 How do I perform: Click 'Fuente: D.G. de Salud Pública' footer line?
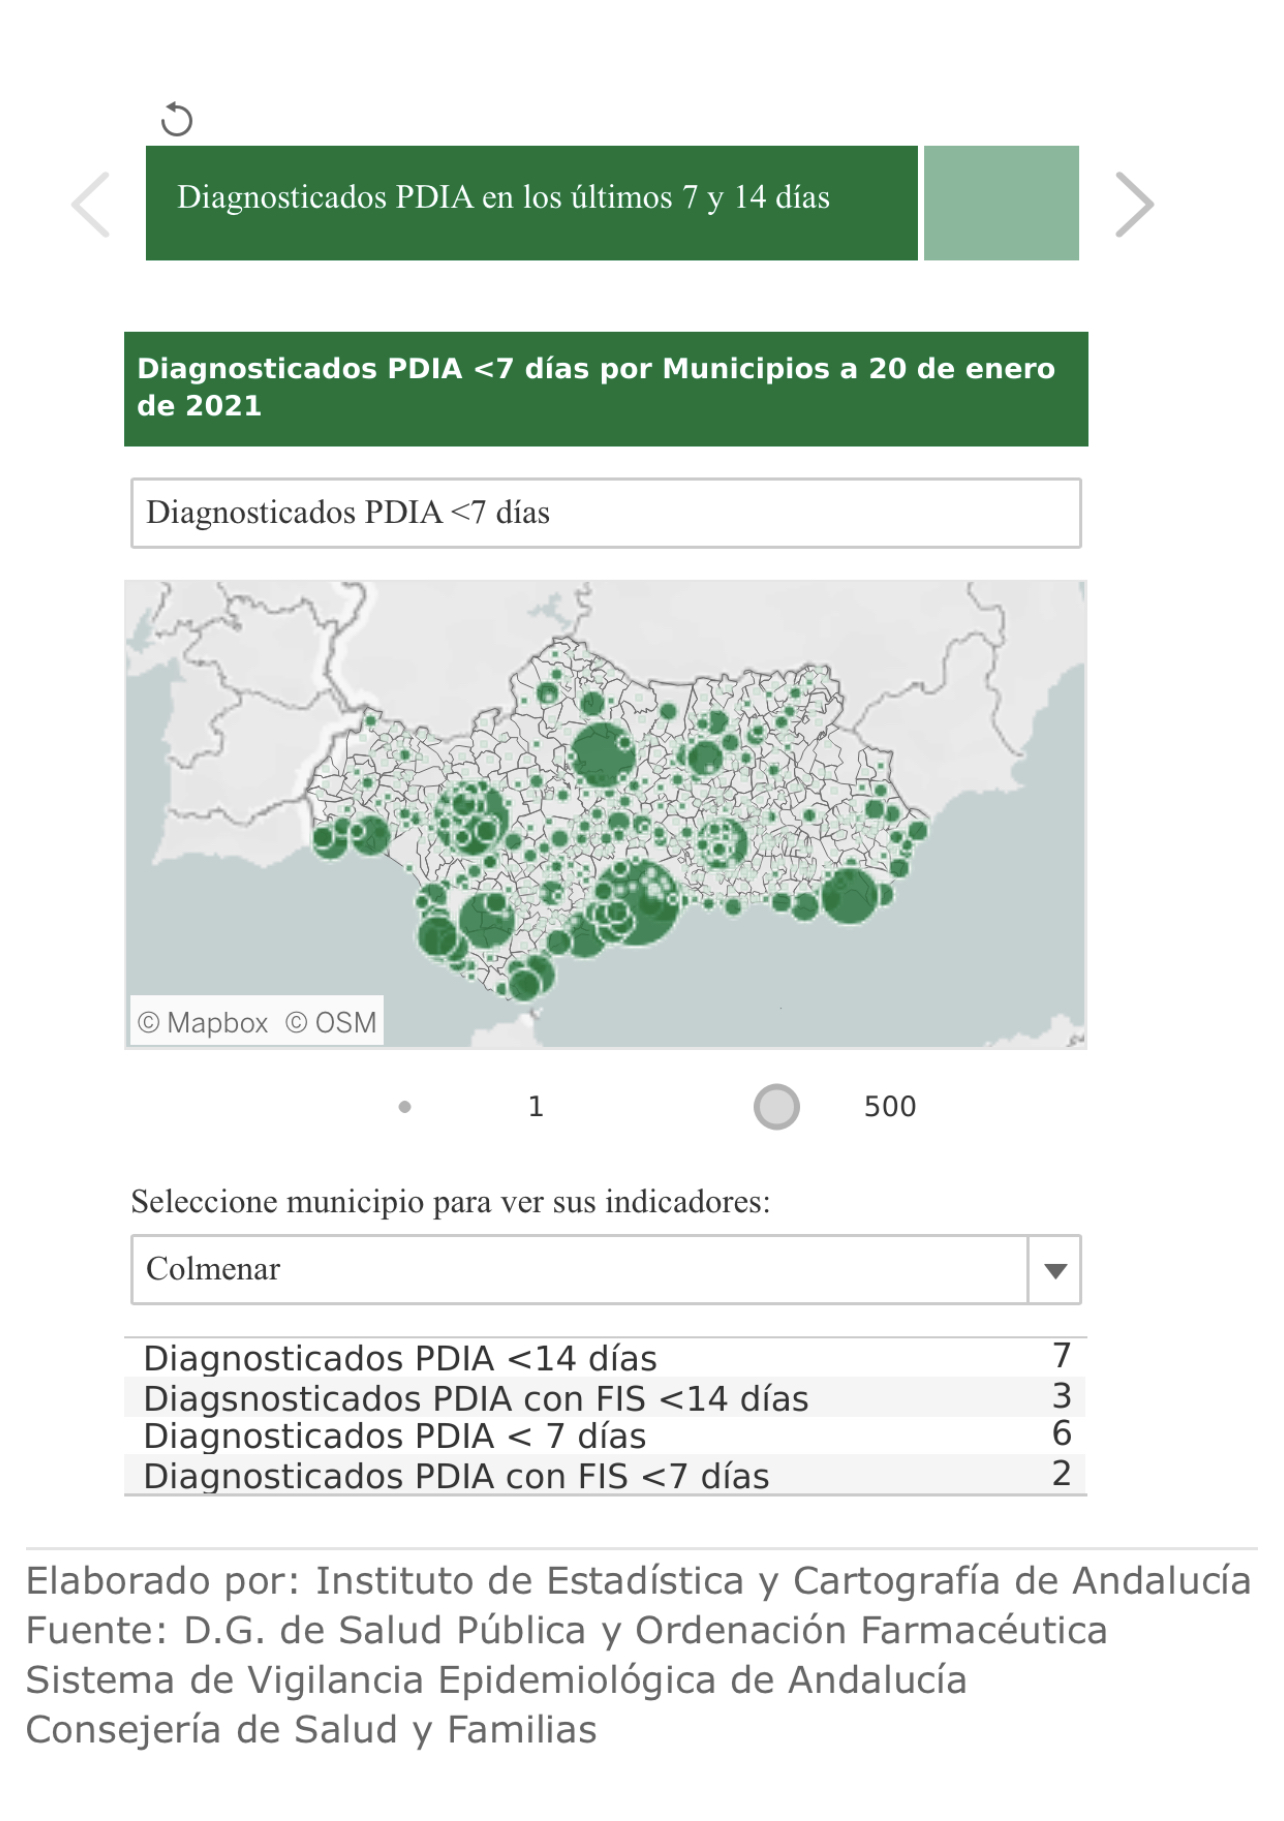click(567, 1630)
